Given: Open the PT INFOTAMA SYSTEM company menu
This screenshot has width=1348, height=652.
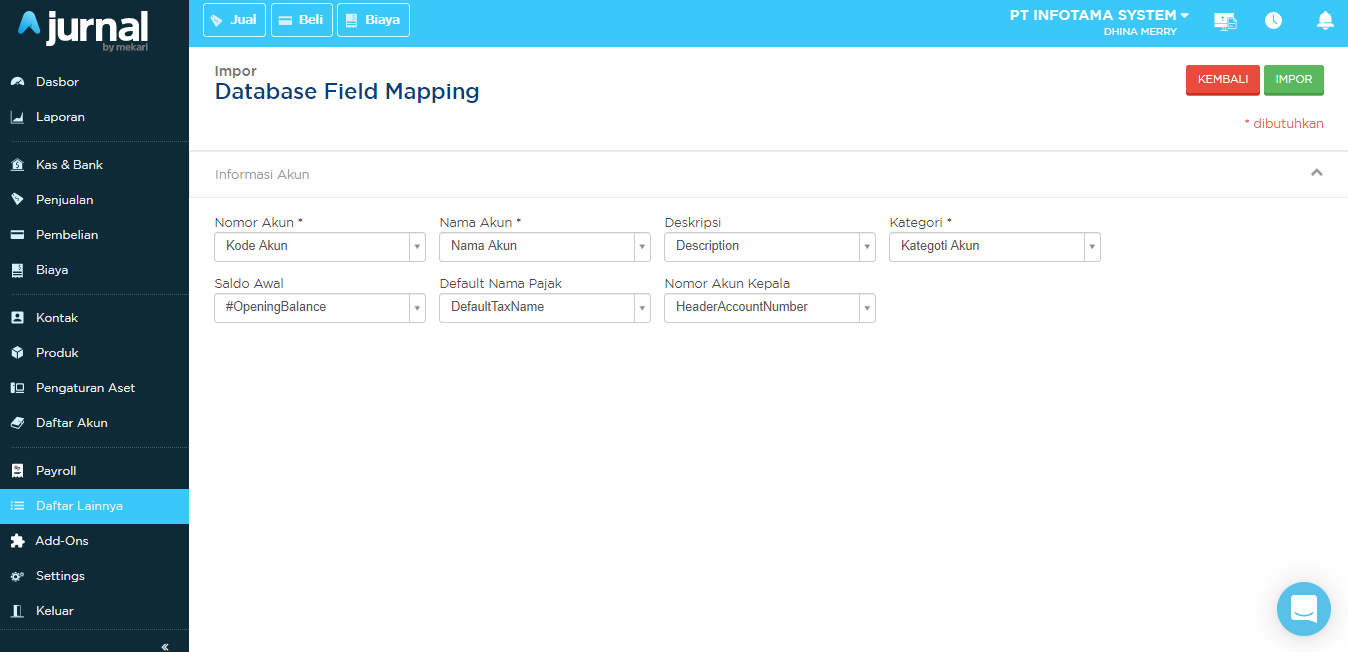Looking at the screenshot, I should [x=1099, y=16].
